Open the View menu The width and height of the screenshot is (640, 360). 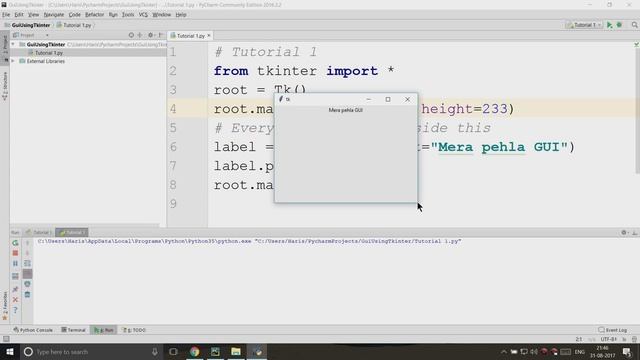[x=33, y=14]
